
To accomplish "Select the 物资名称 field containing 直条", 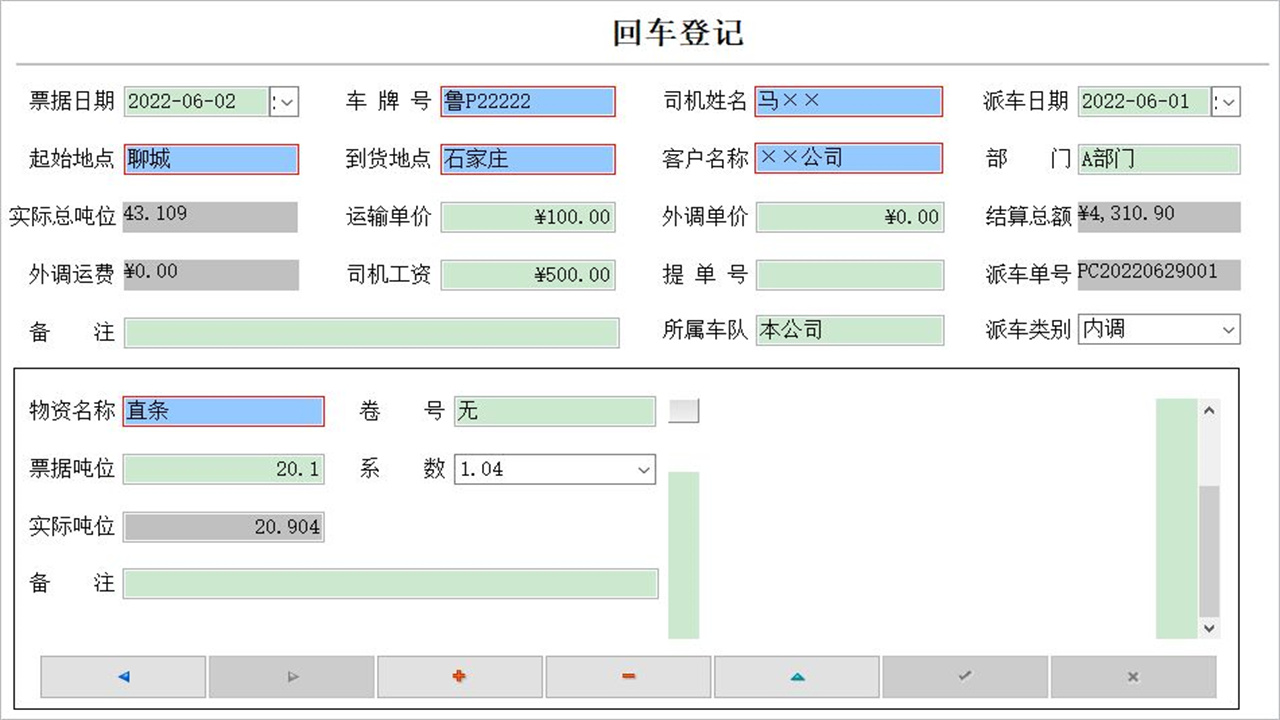I will click(223, 410).
